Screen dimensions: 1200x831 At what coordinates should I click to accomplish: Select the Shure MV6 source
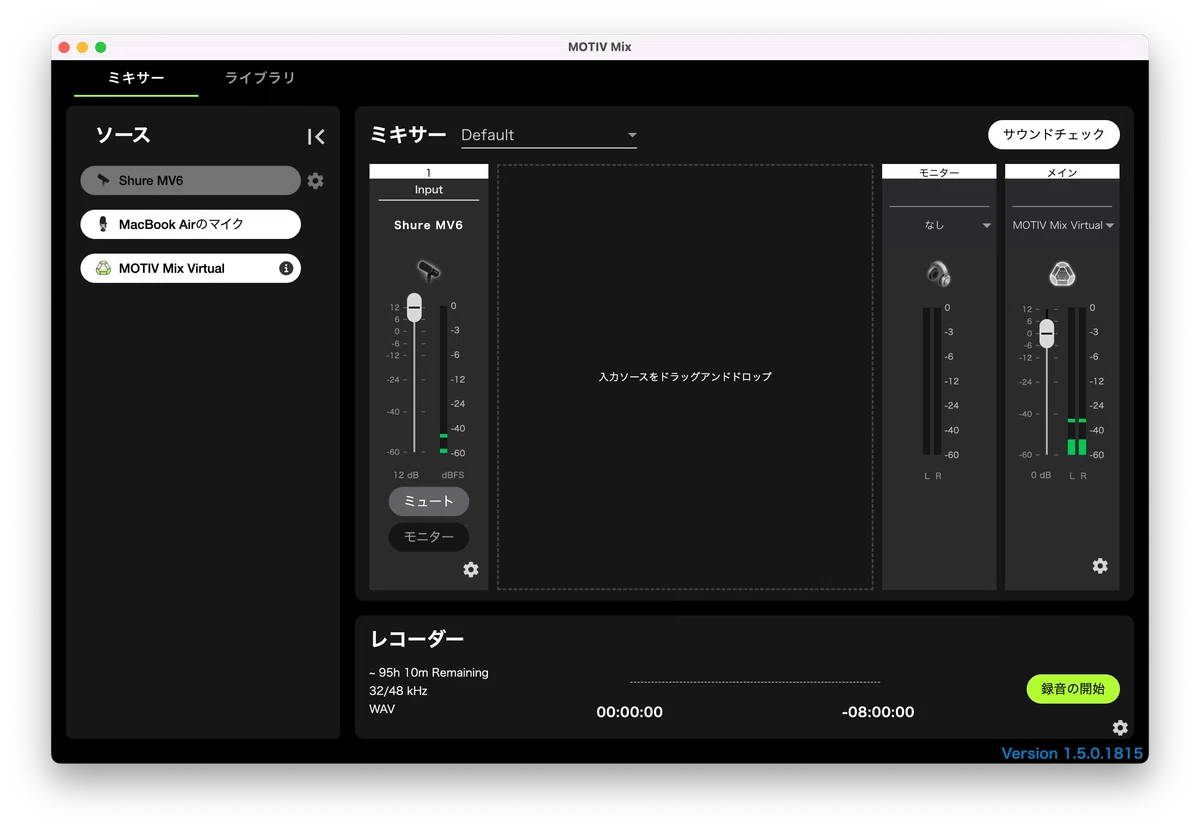pos(191,181)
